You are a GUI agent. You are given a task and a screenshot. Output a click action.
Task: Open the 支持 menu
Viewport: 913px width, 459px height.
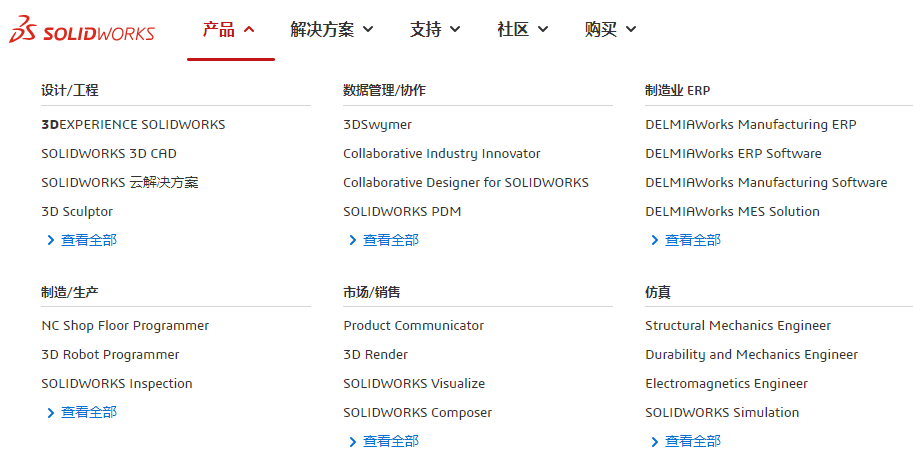(435, 29)
